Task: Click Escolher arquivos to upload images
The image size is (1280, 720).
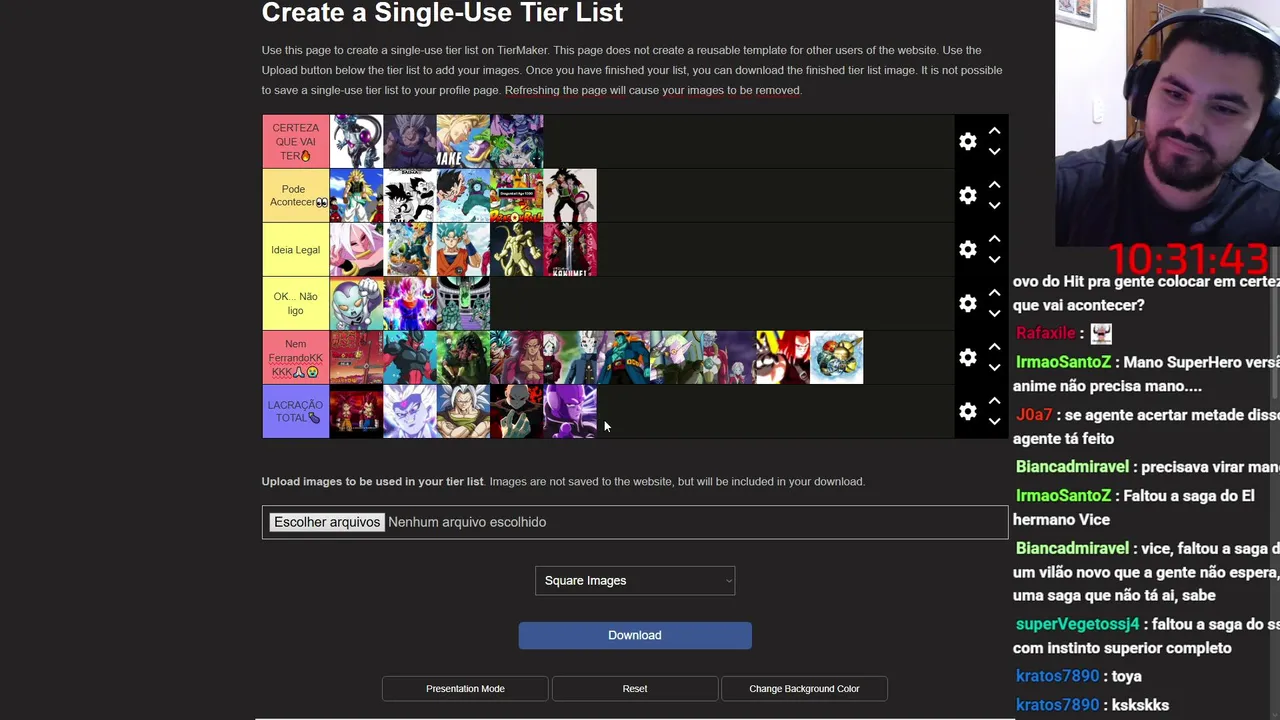Action: pyautogui.click(x=327, y=522)
